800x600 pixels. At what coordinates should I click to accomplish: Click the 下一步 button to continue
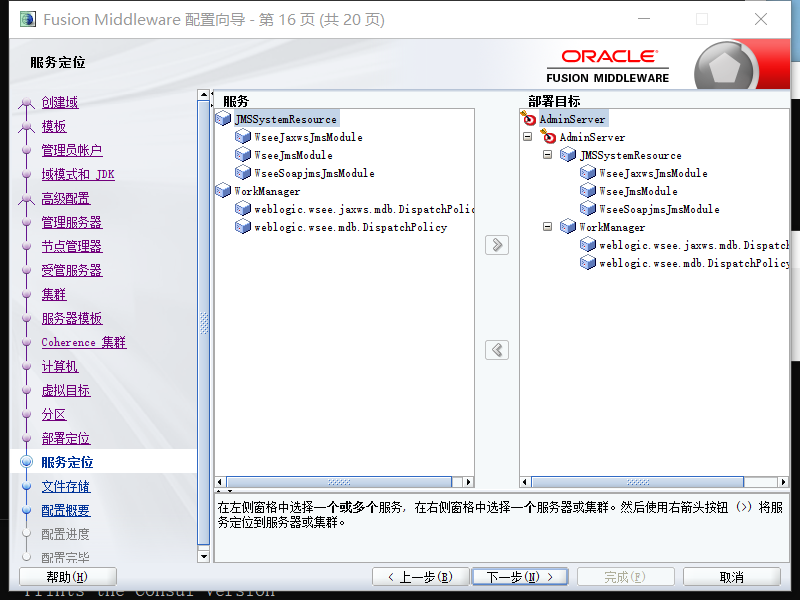click(519, 576)
